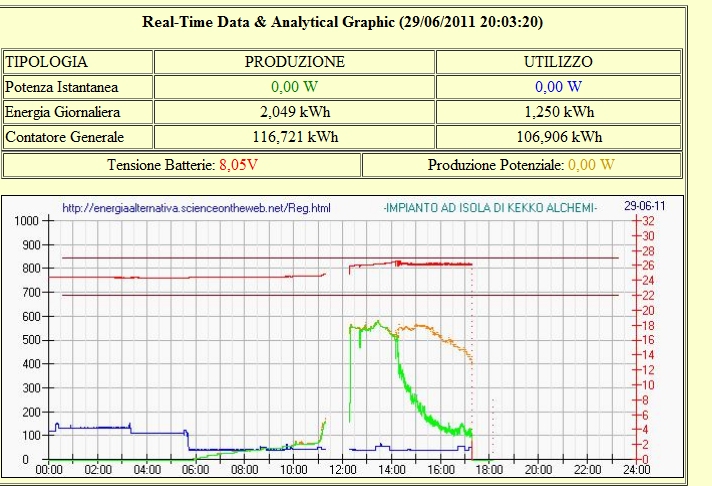Click the red 8,05V battery voltage
The width and height of the screenshot is (712, 486).
click(x=238, y=165)
